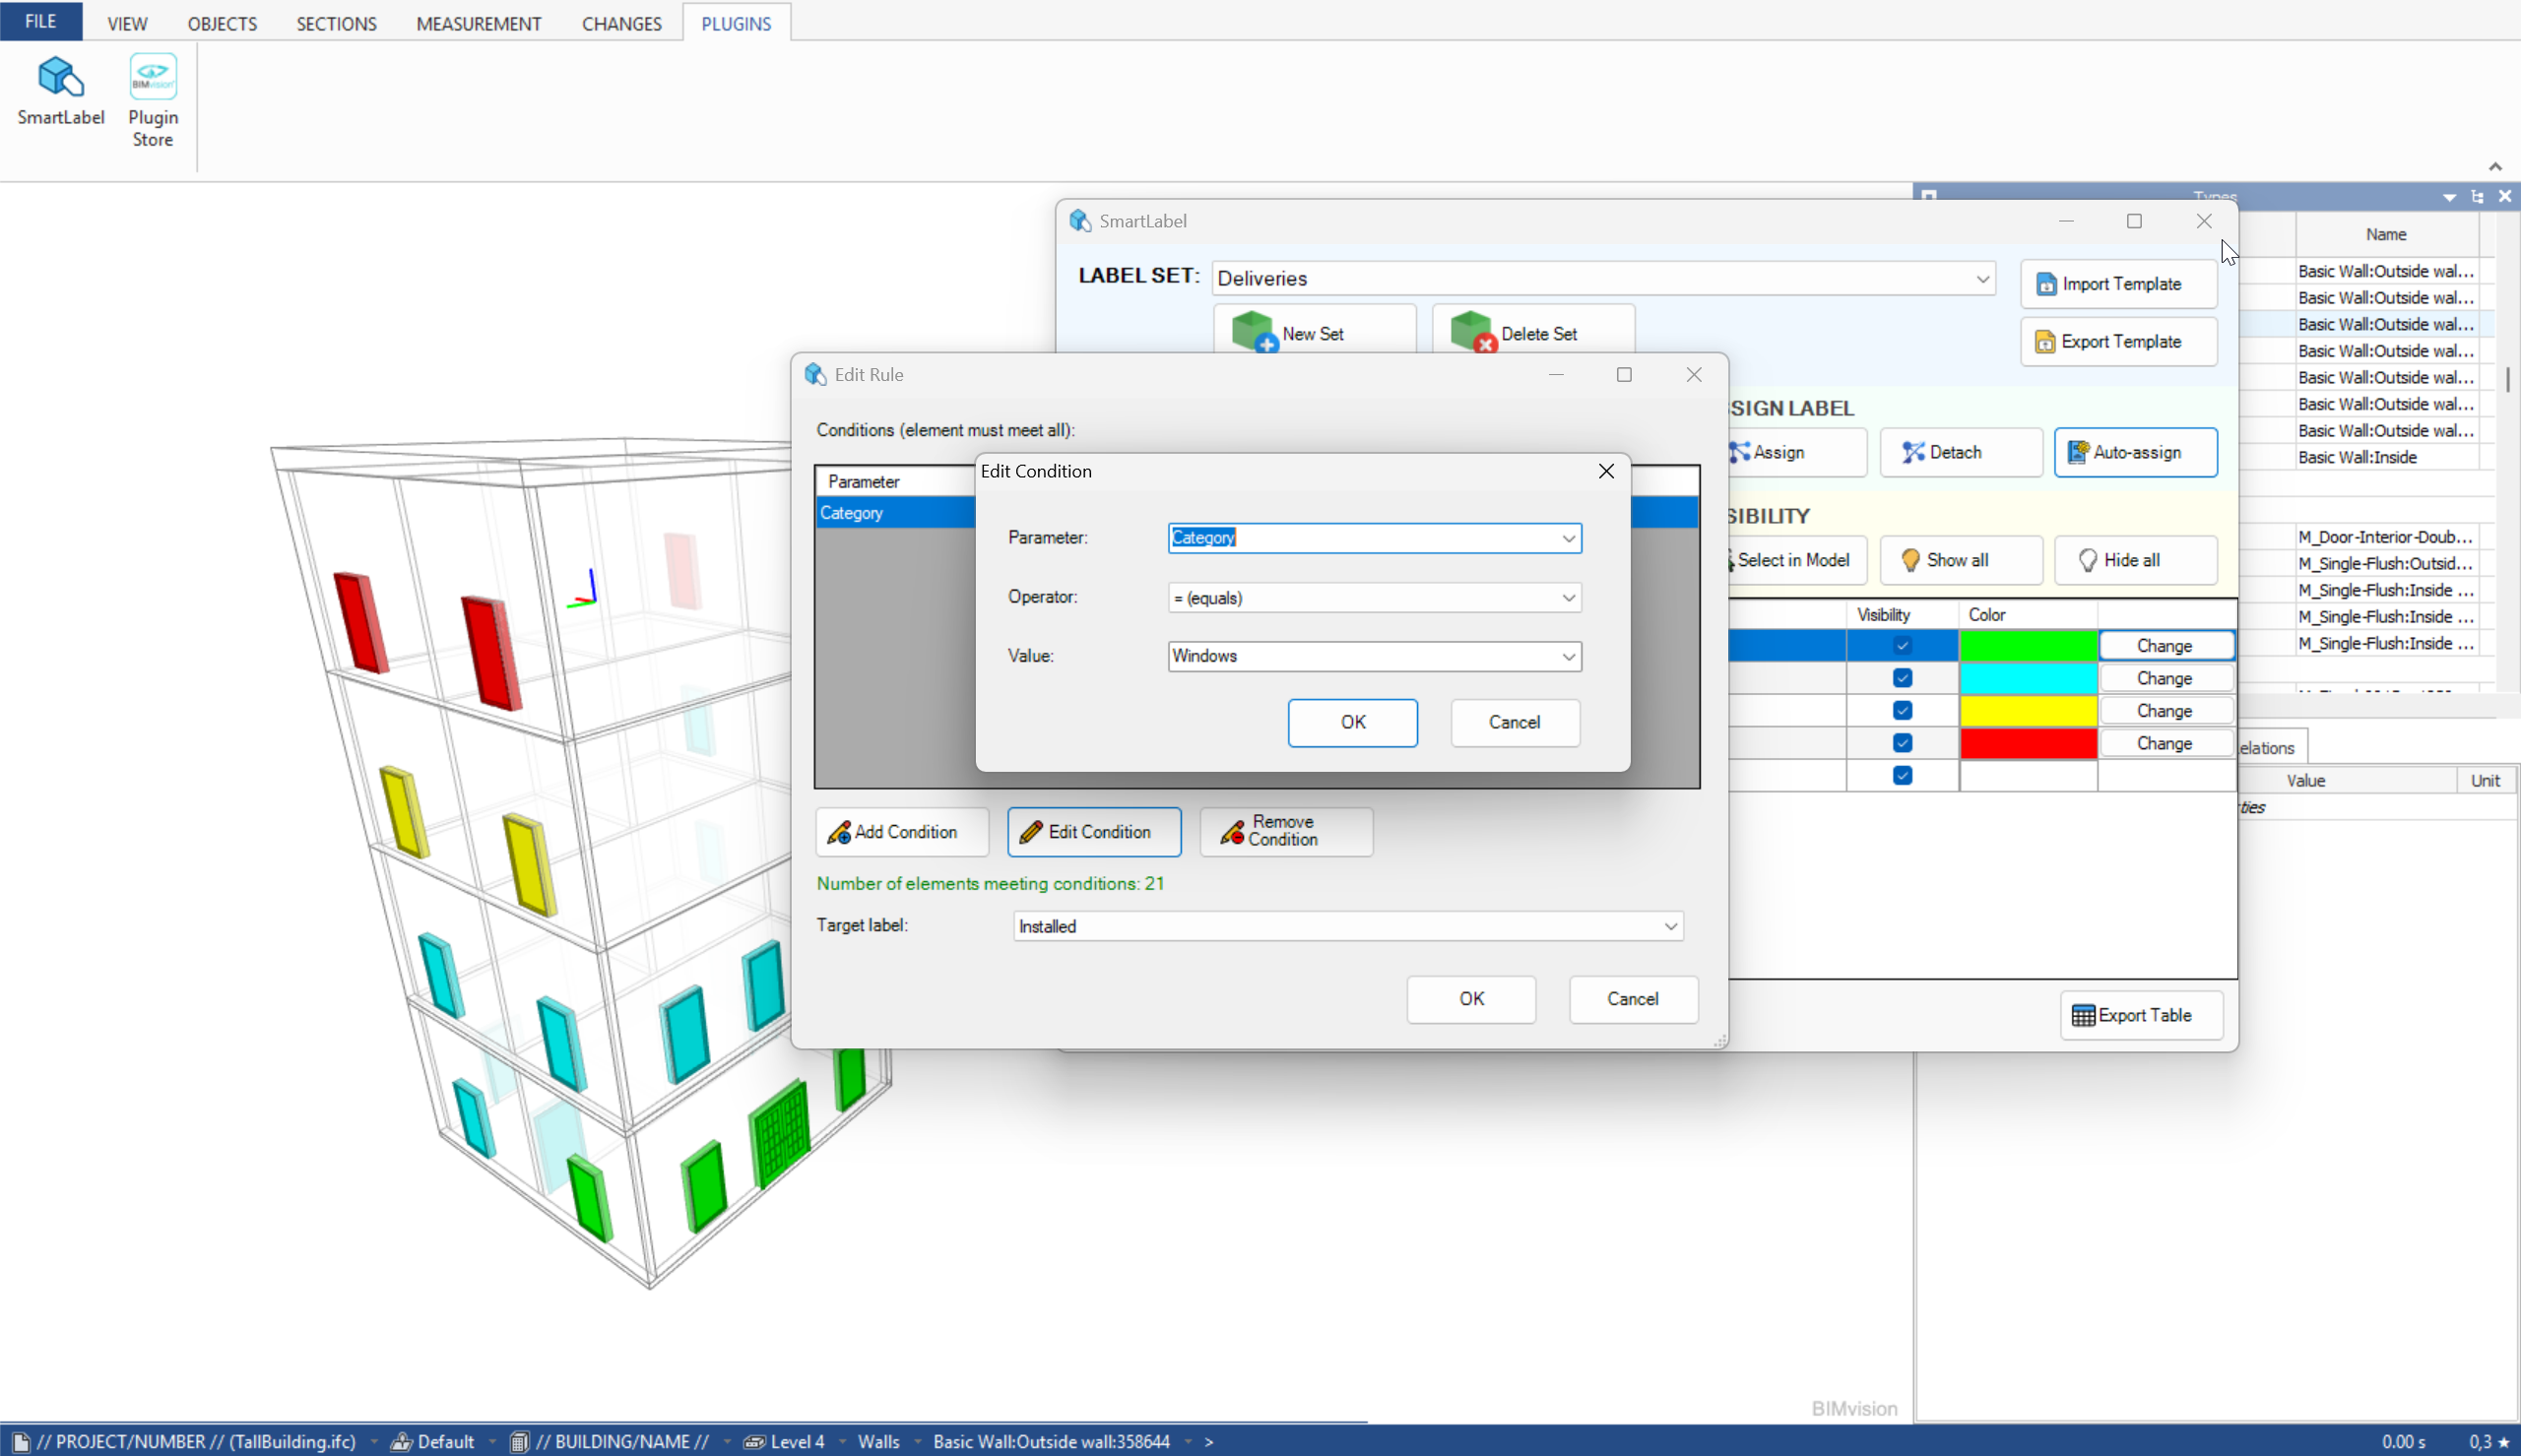Click Edit Condition button in Edit Rule

point(1094,832)
